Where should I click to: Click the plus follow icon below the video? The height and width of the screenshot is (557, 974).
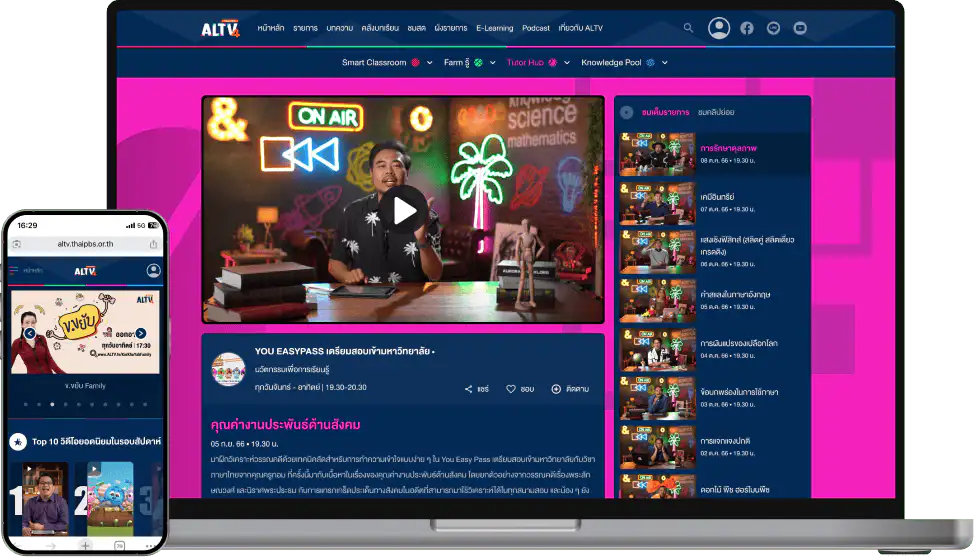(x=556, y=389)
